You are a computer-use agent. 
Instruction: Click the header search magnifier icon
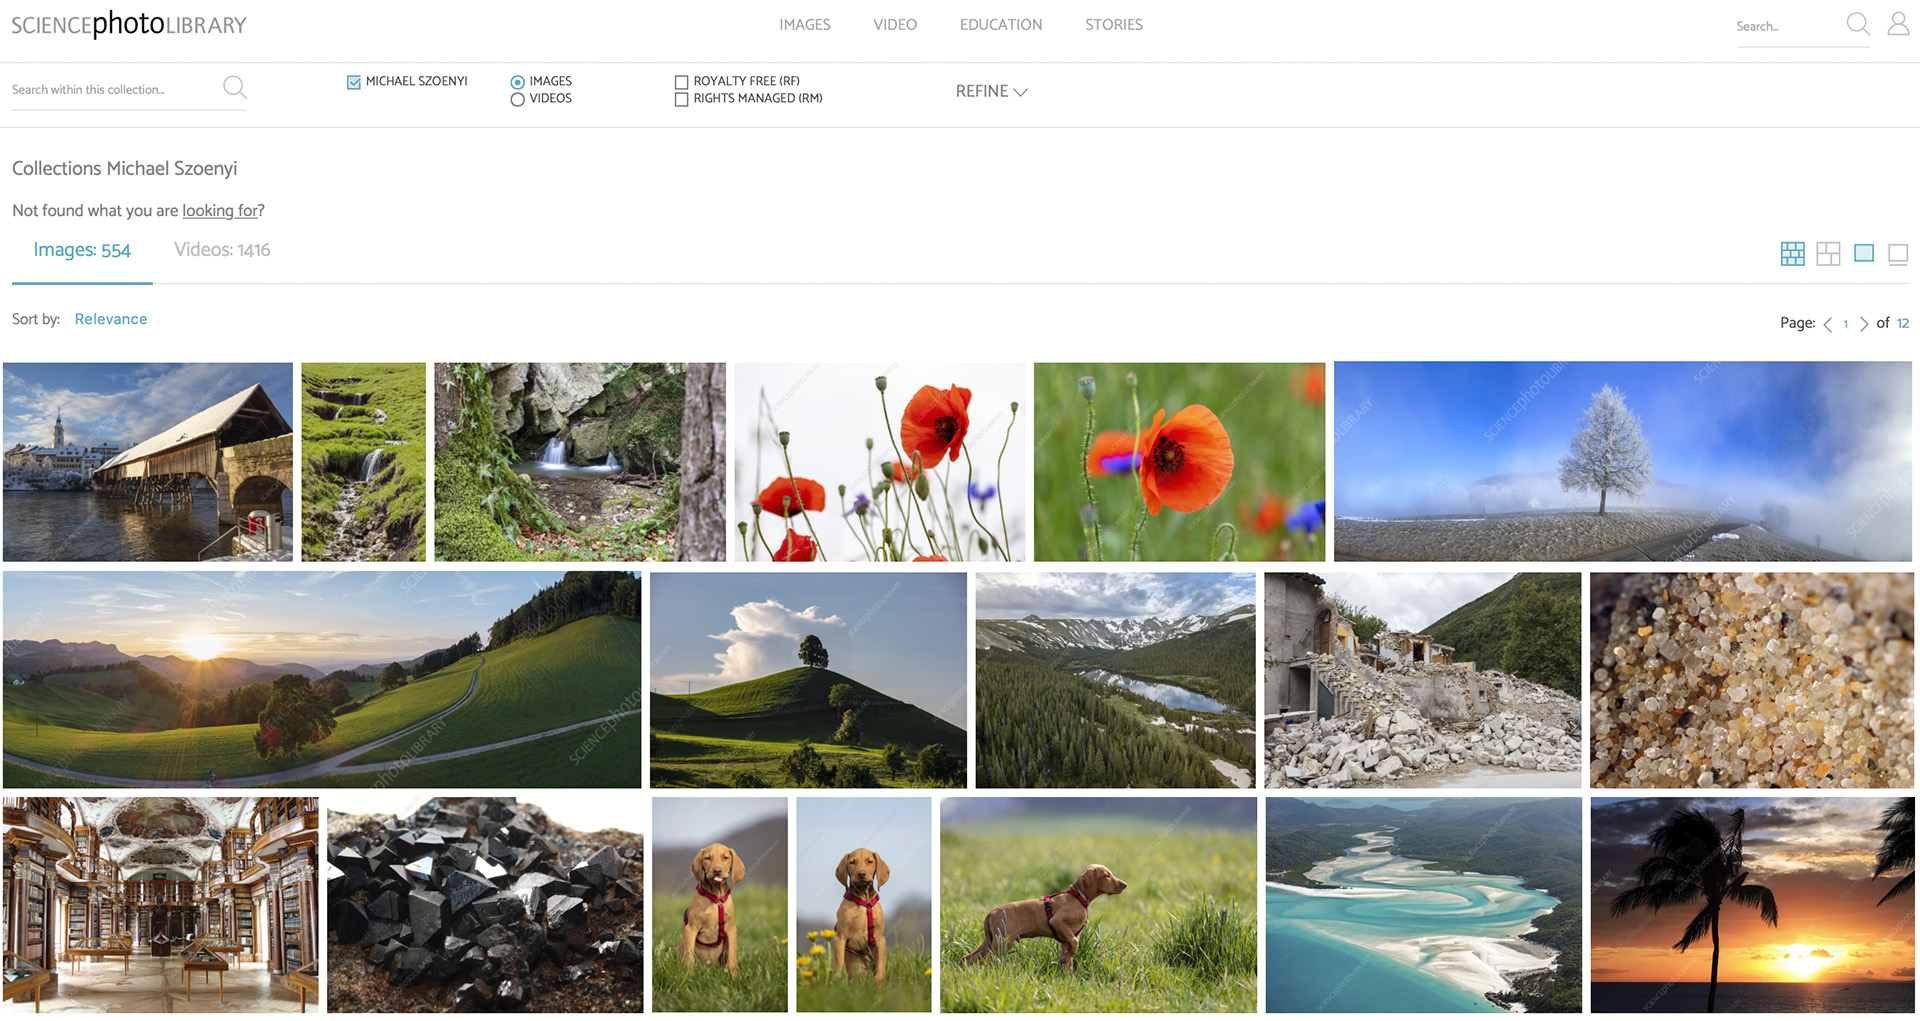coord(1857,24)
